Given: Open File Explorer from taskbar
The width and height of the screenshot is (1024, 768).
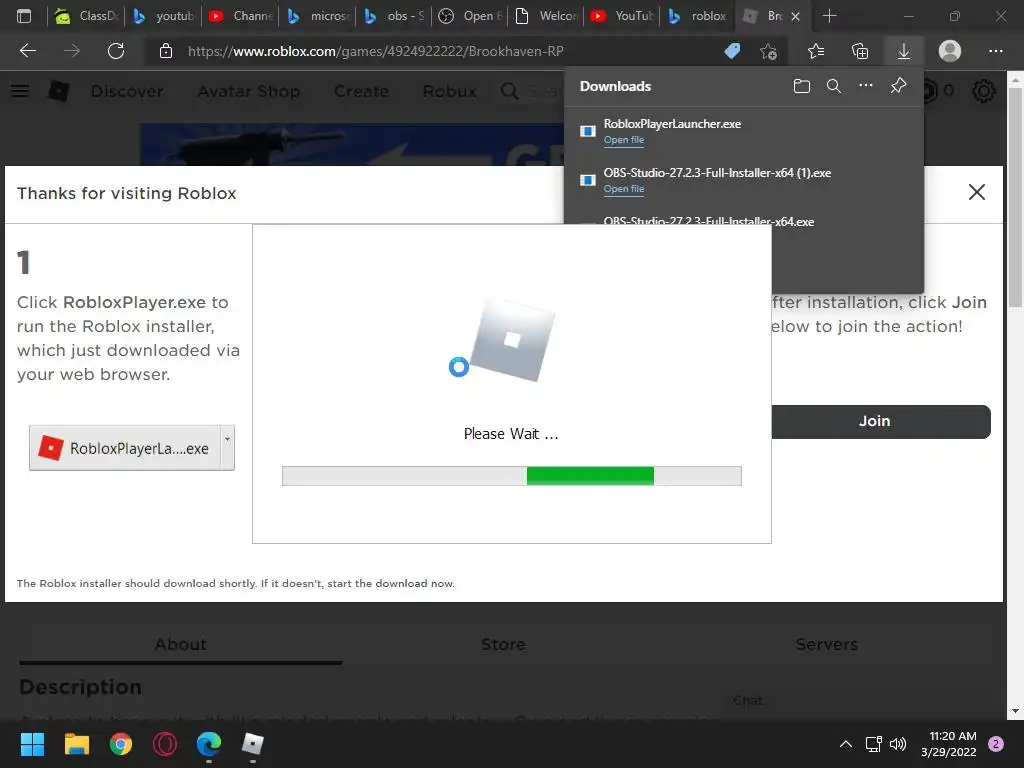Looking at the screenshot, I should pyautogui.click(x=76, y=744).
